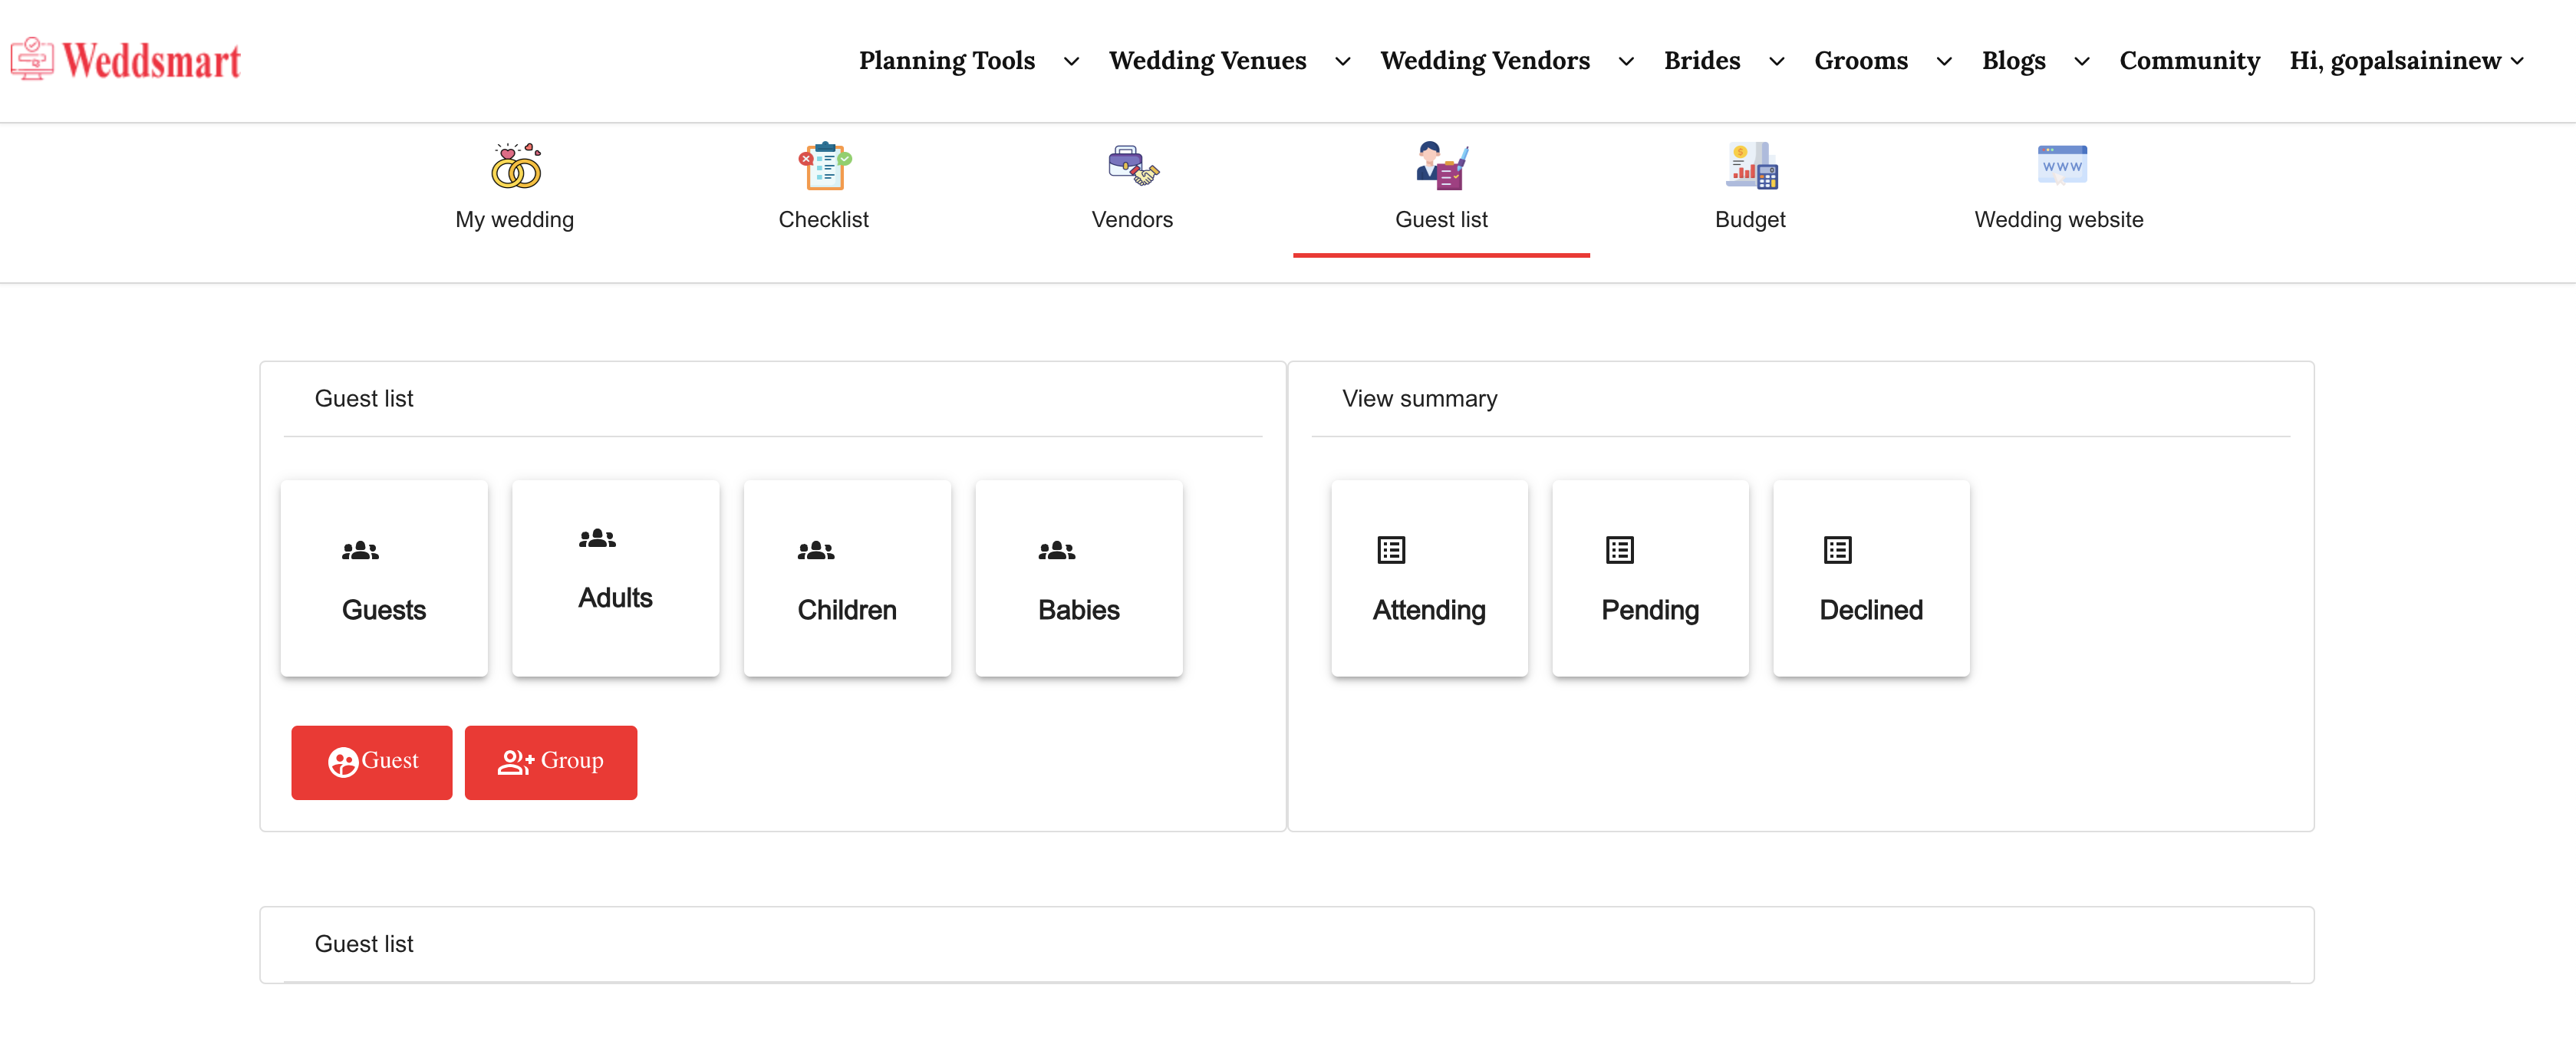Open the Blogs menu item
The width and height of the screenshot is (2576, 1054).
tap(2013, 61)
